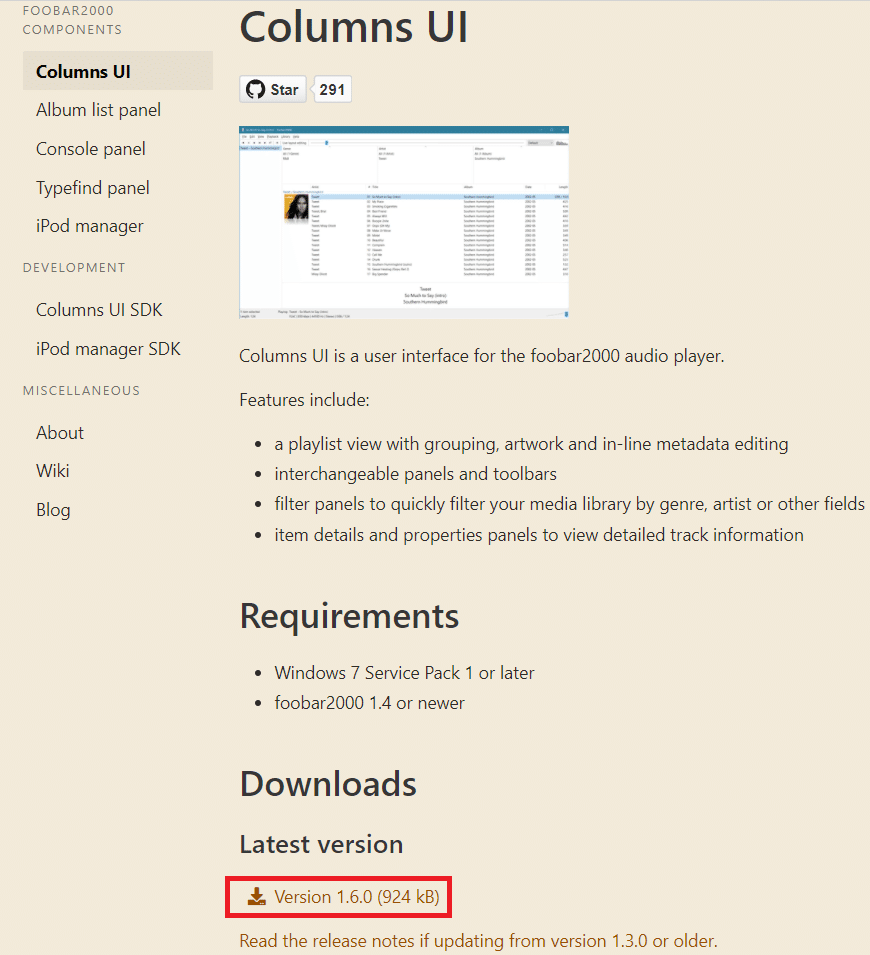This screenshot has height=955, width=870.
Task: Open the iPod manager SDK page
Action: point(108,349)
